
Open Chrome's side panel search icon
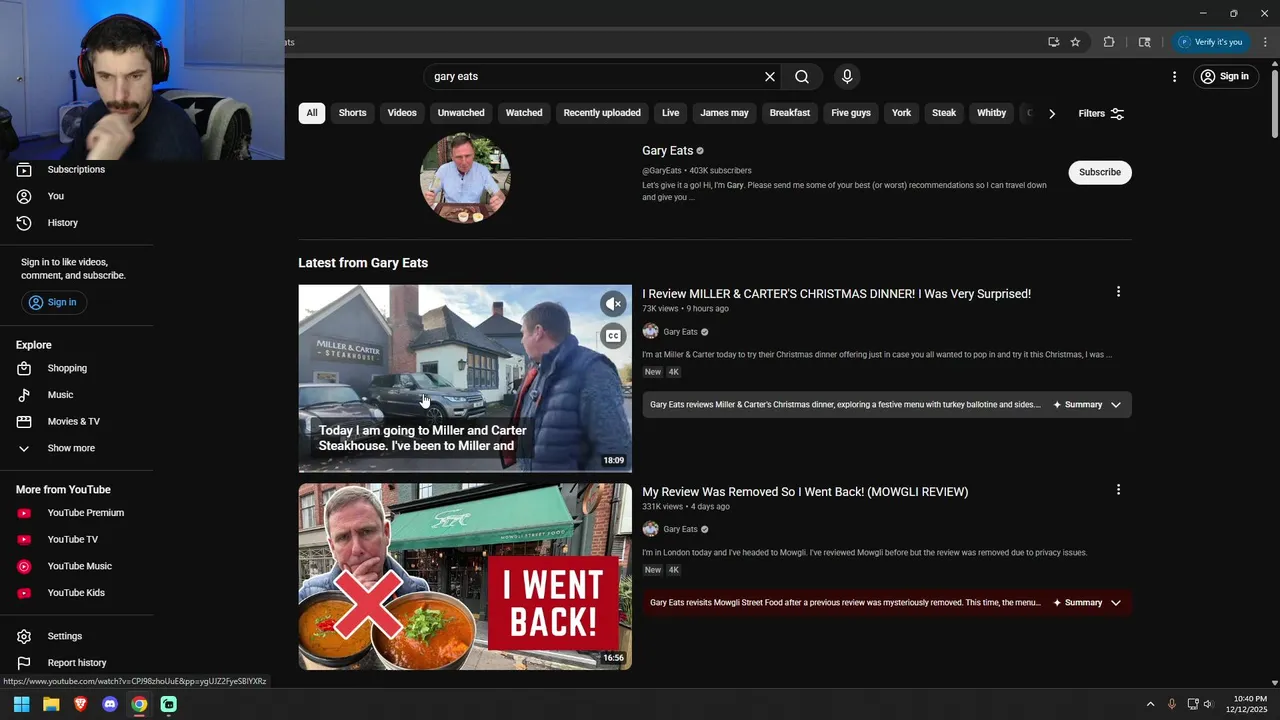tap(1144, 42)
